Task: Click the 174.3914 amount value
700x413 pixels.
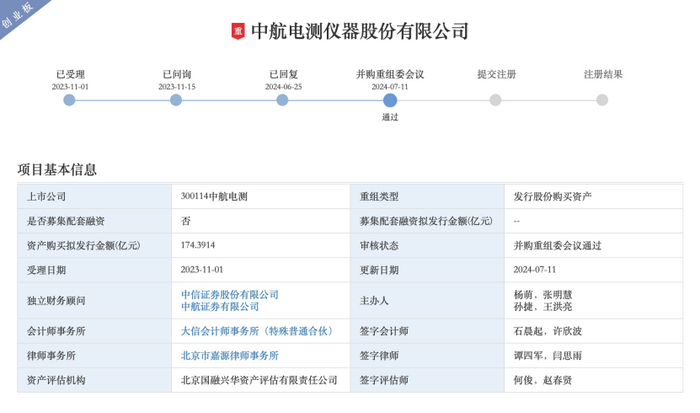Action: click(198, 245)
